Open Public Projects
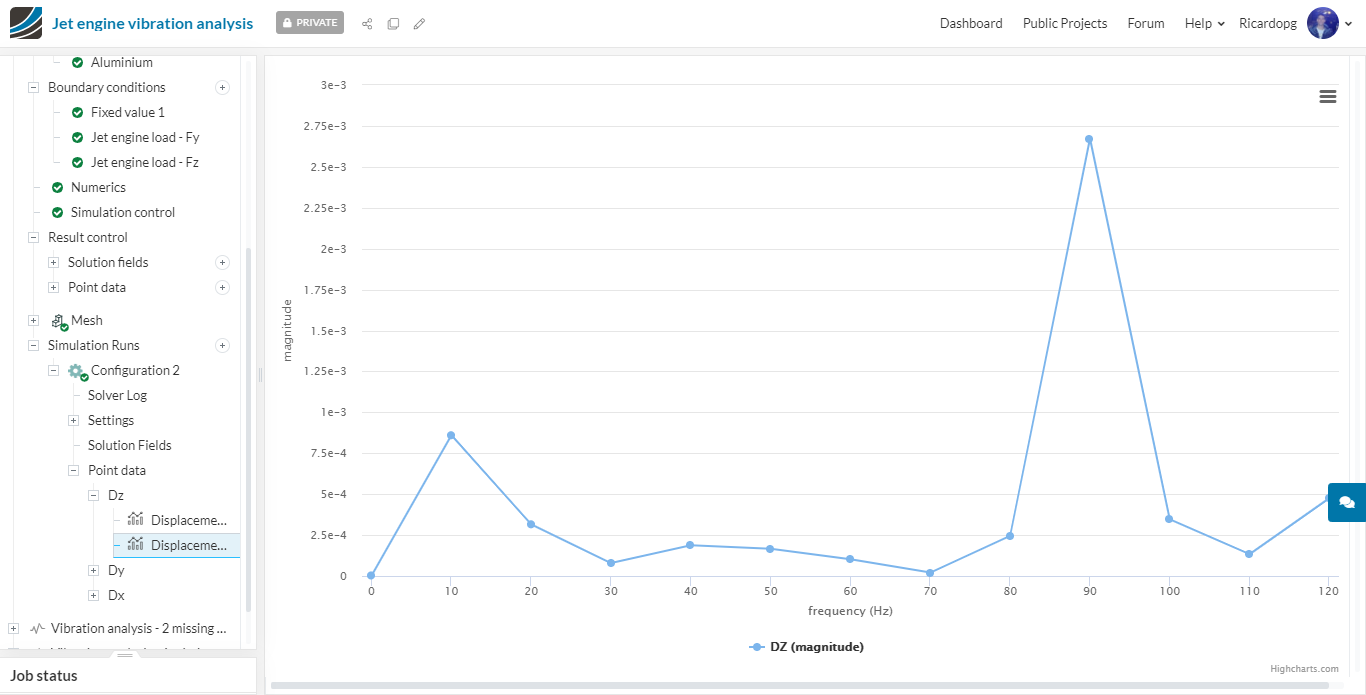The image size is (1366, 695). click(1065, 23)
